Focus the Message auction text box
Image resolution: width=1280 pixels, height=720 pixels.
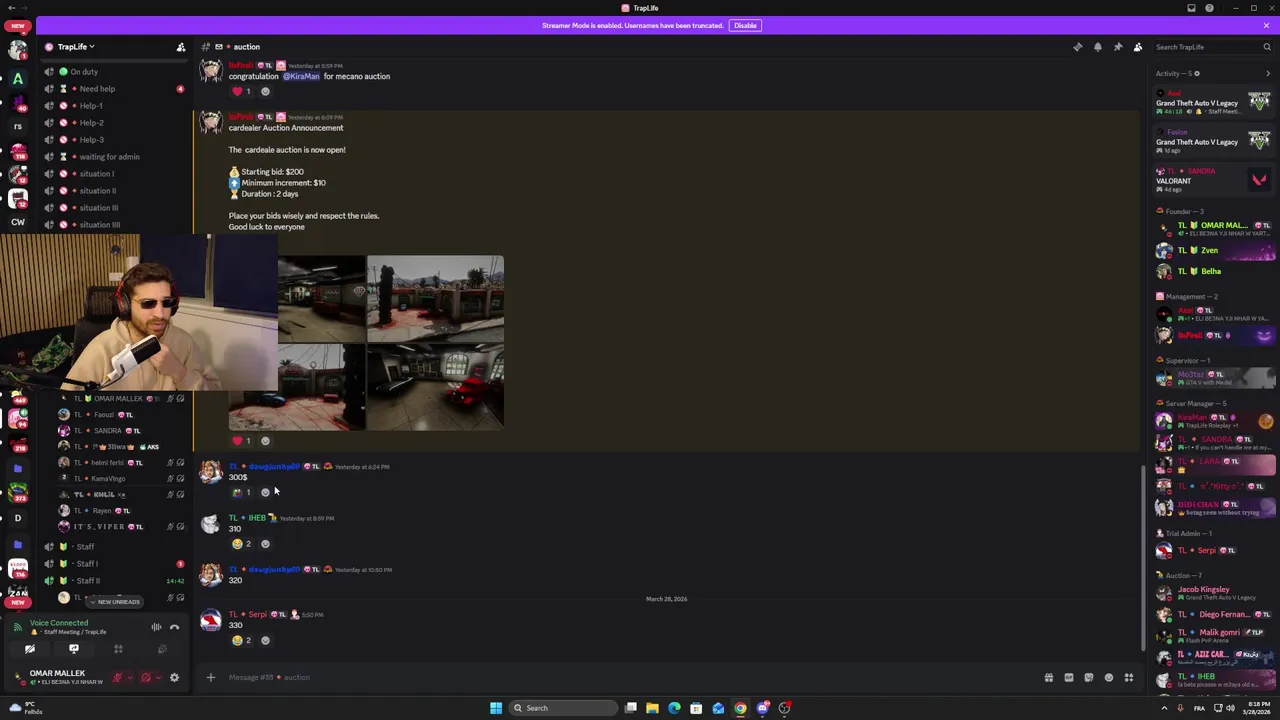click(630, 678)
